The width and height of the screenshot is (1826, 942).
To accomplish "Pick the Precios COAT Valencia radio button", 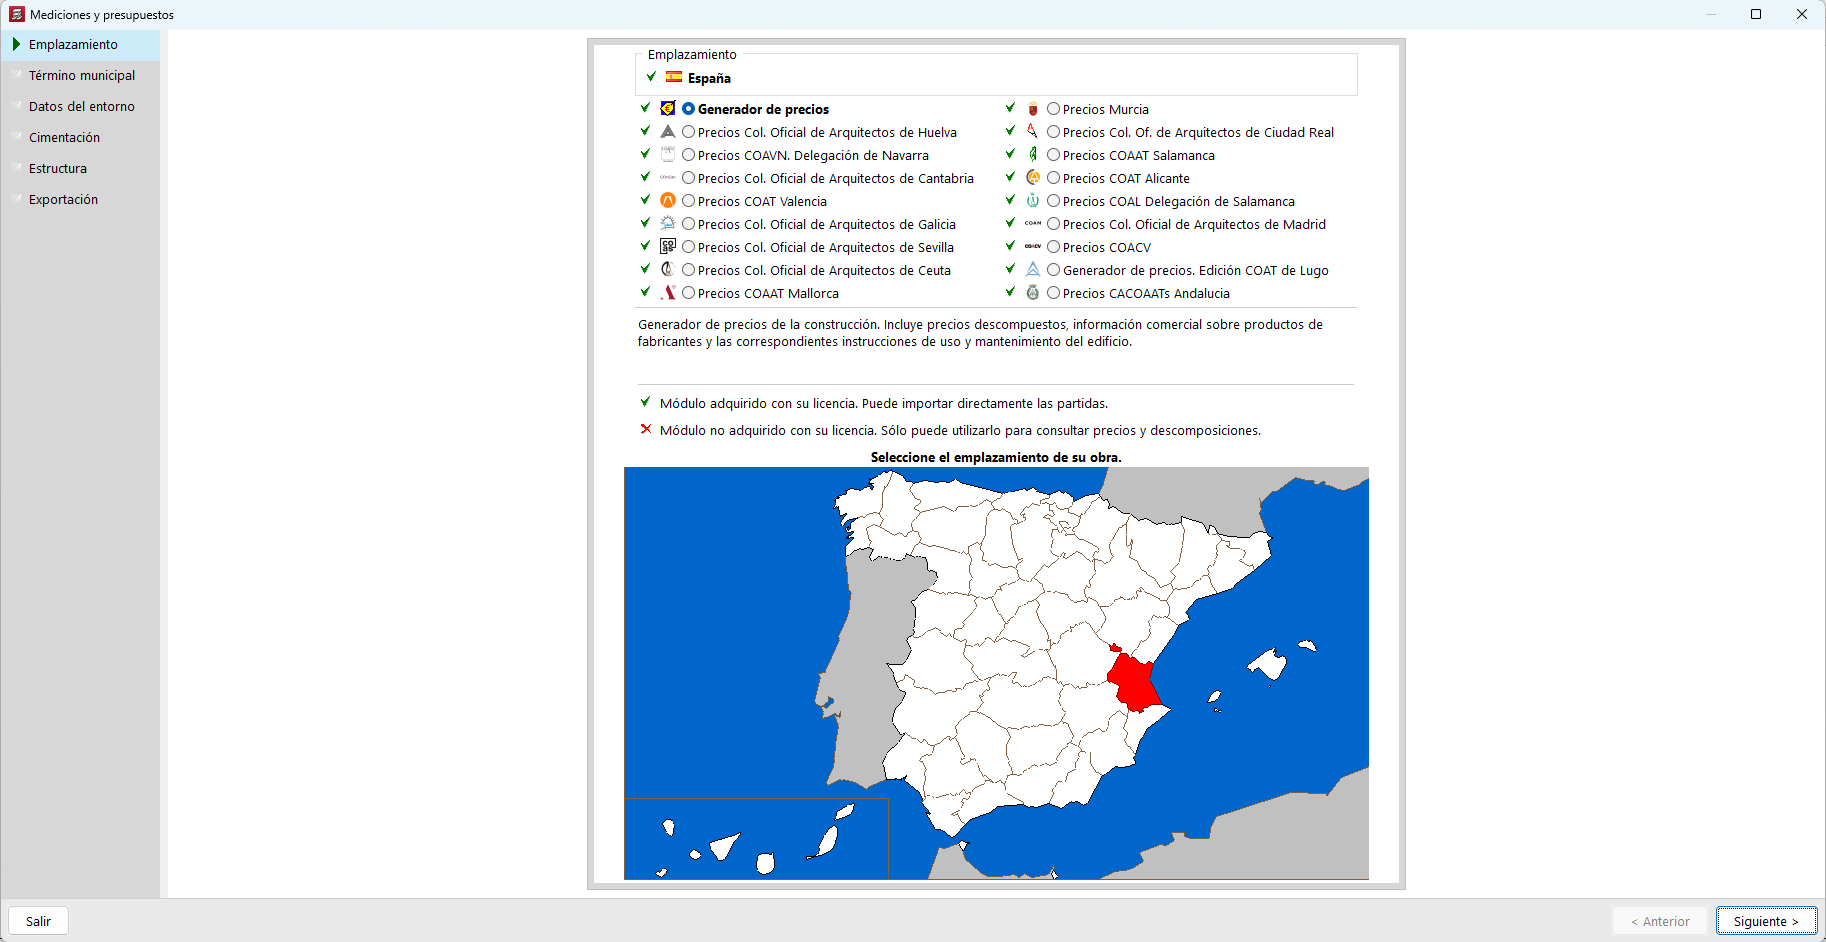I will point(688,201).
